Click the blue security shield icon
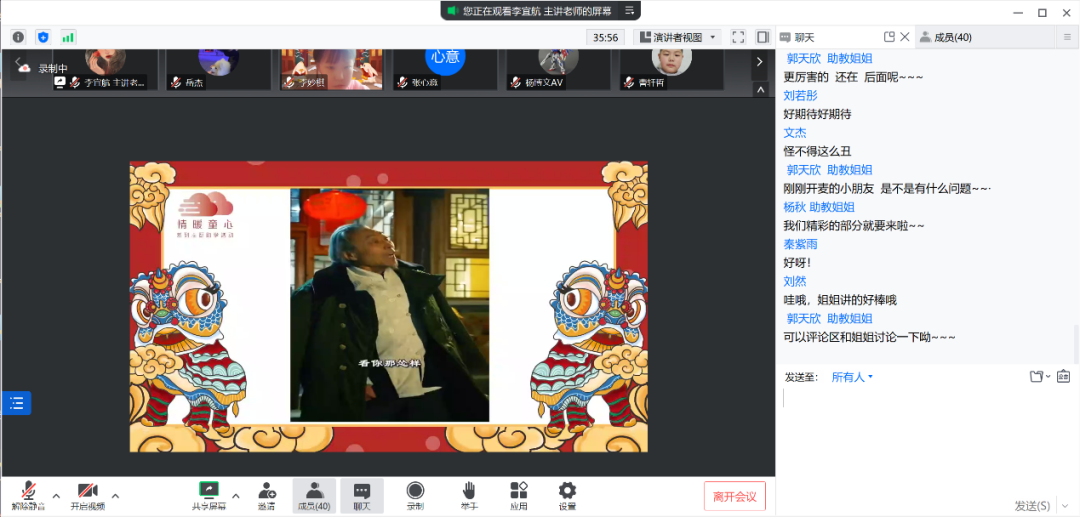This screenshot has height=517, width=1080. 43,37
